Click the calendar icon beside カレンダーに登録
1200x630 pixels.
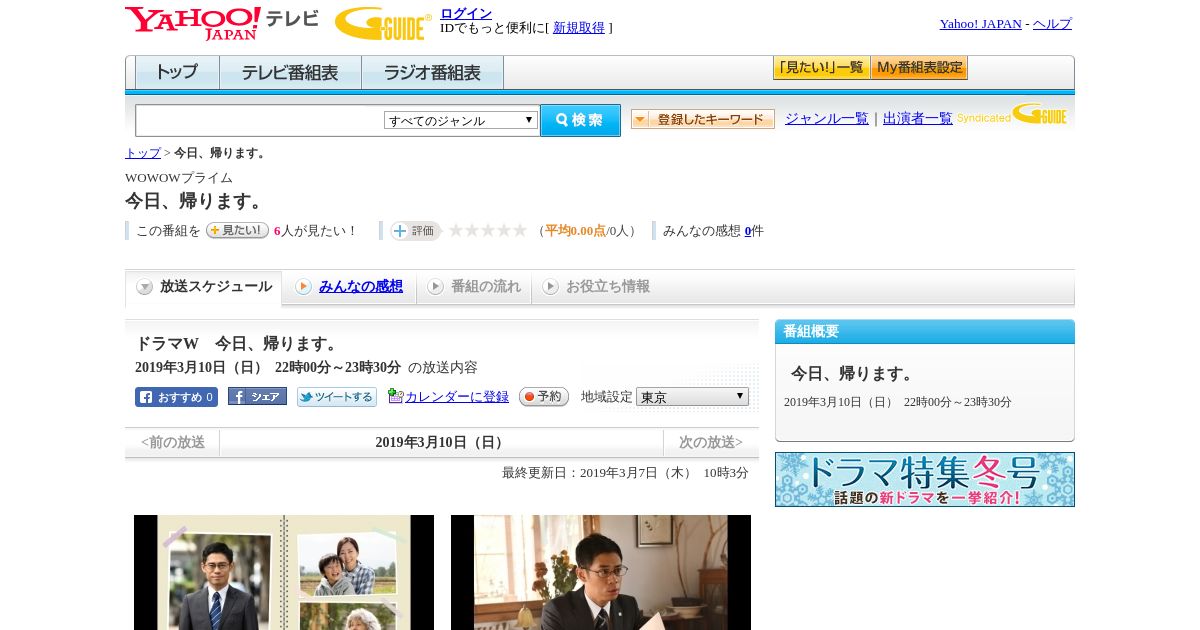tap(395, 396)
